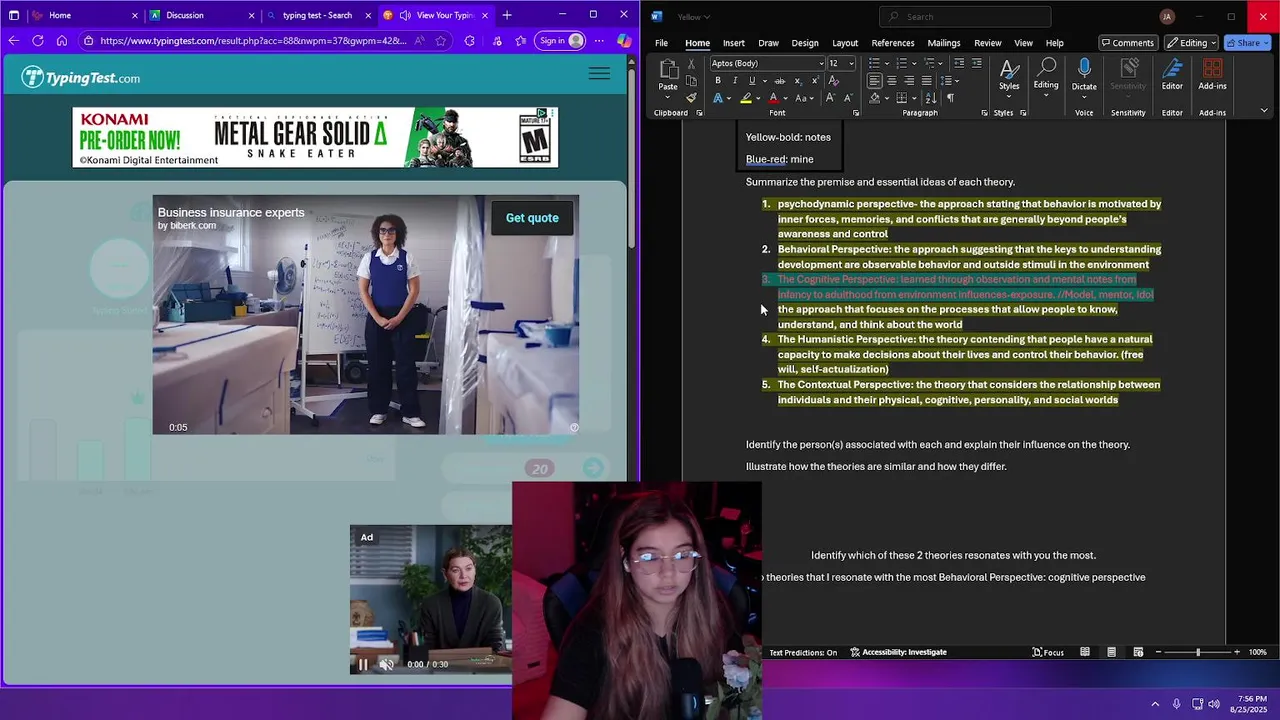The height and width of the screenshot is (720, 1280).
Task: Increase paragraph indent in Word
Action: 977,63
